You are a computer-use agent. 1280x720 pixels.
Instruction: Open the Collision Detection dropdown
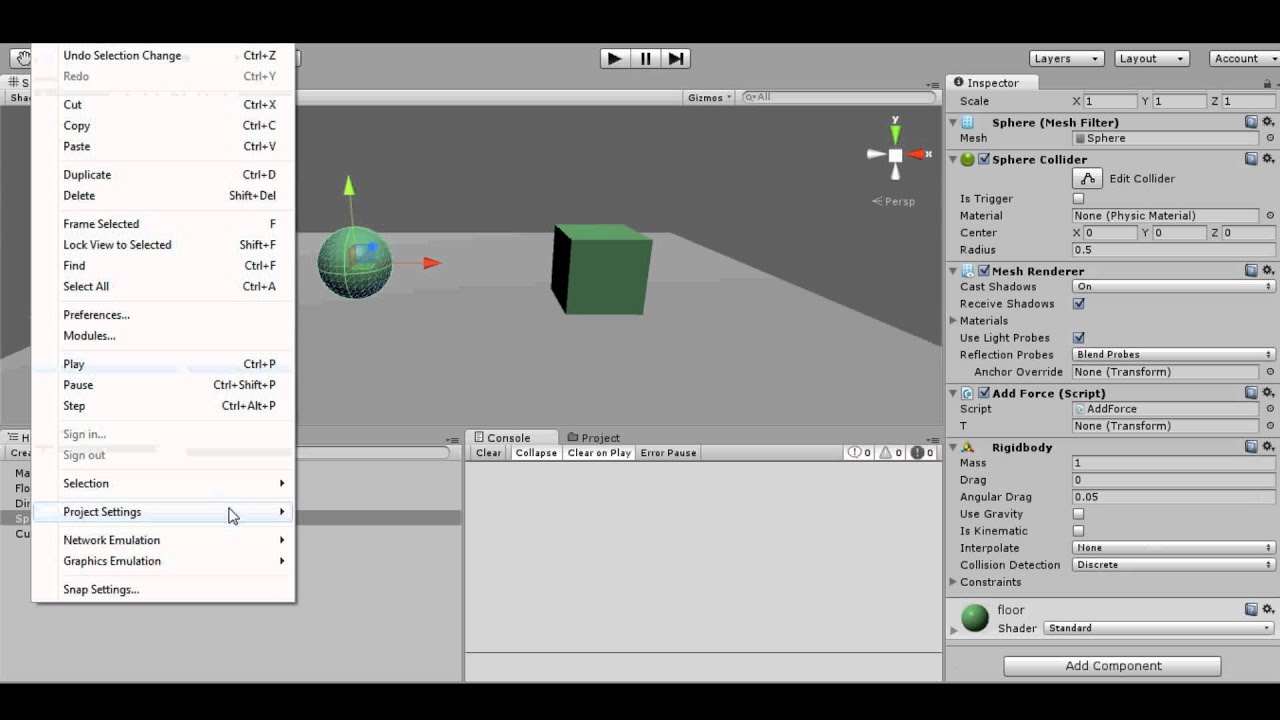(1174, 565)
